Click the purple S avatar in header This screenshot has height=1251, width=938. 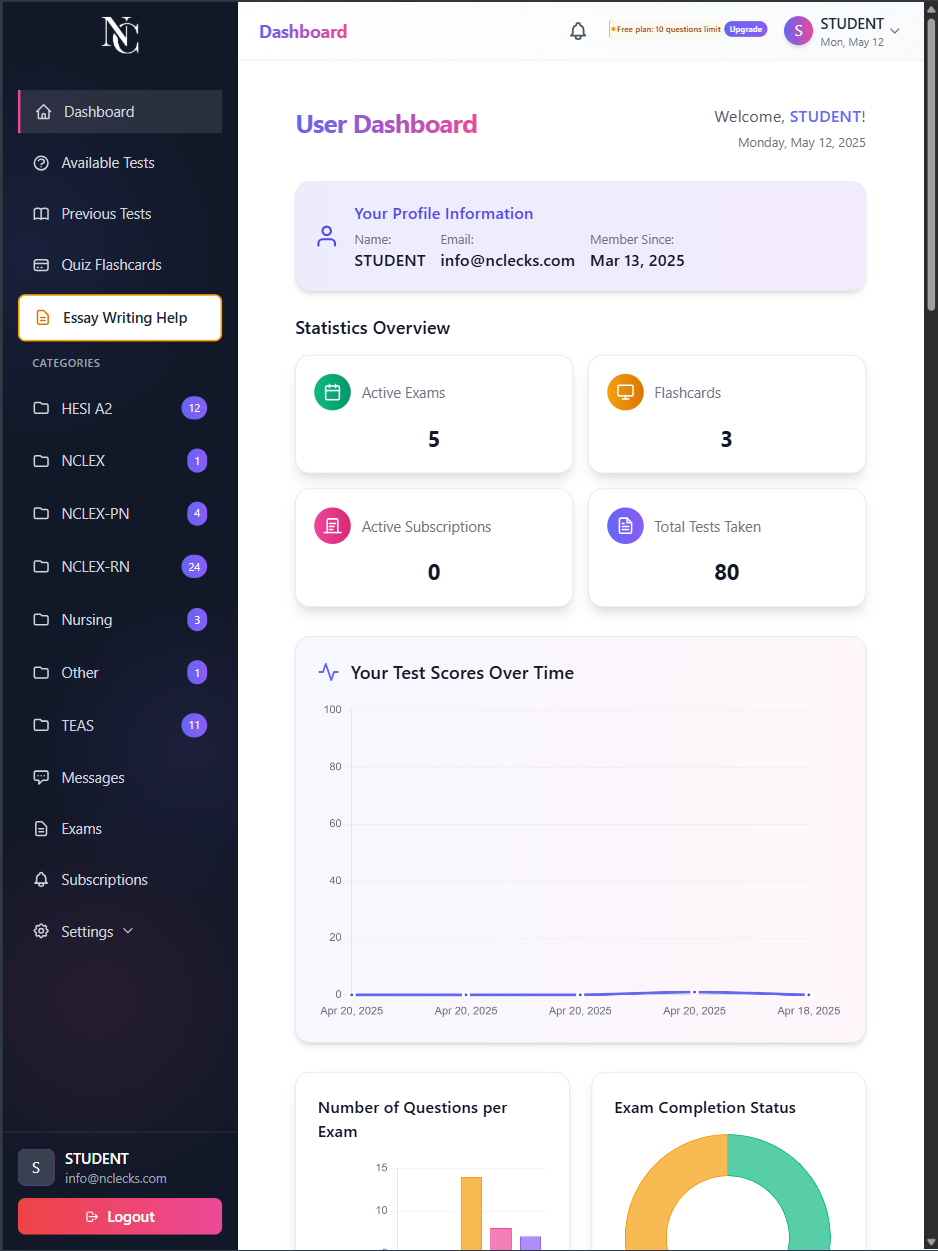coord(798,31)
